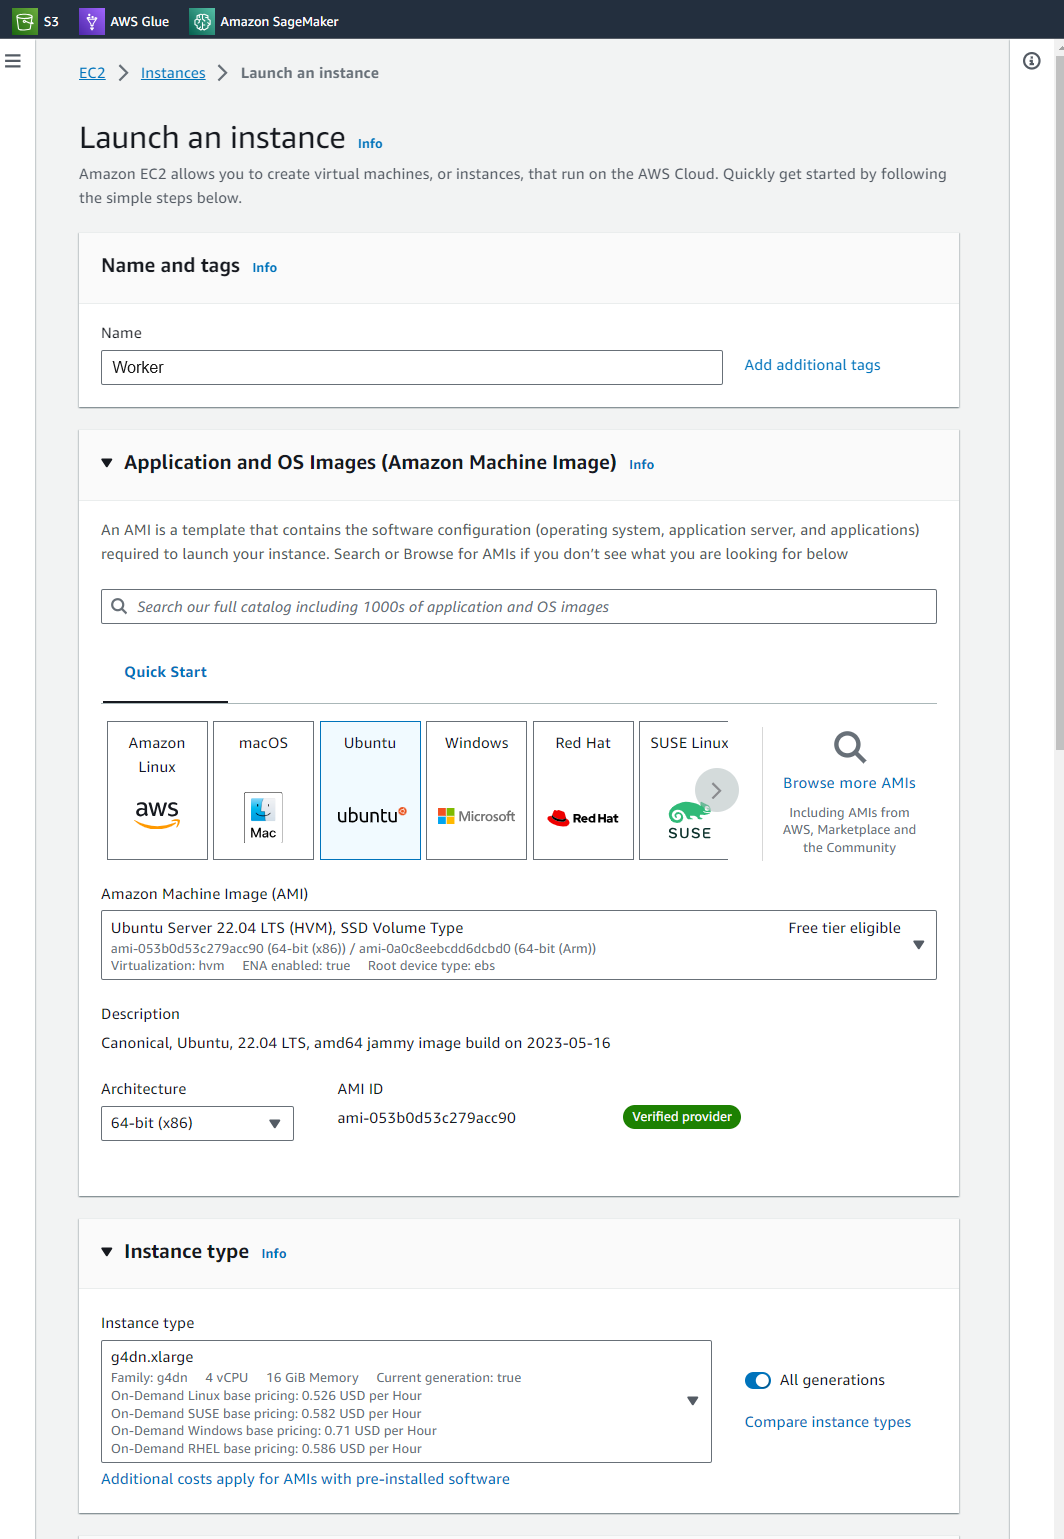Select the macOS AMI tile
The height and width of the screenshot is (1539, 1064).
[x=263, y=790]
